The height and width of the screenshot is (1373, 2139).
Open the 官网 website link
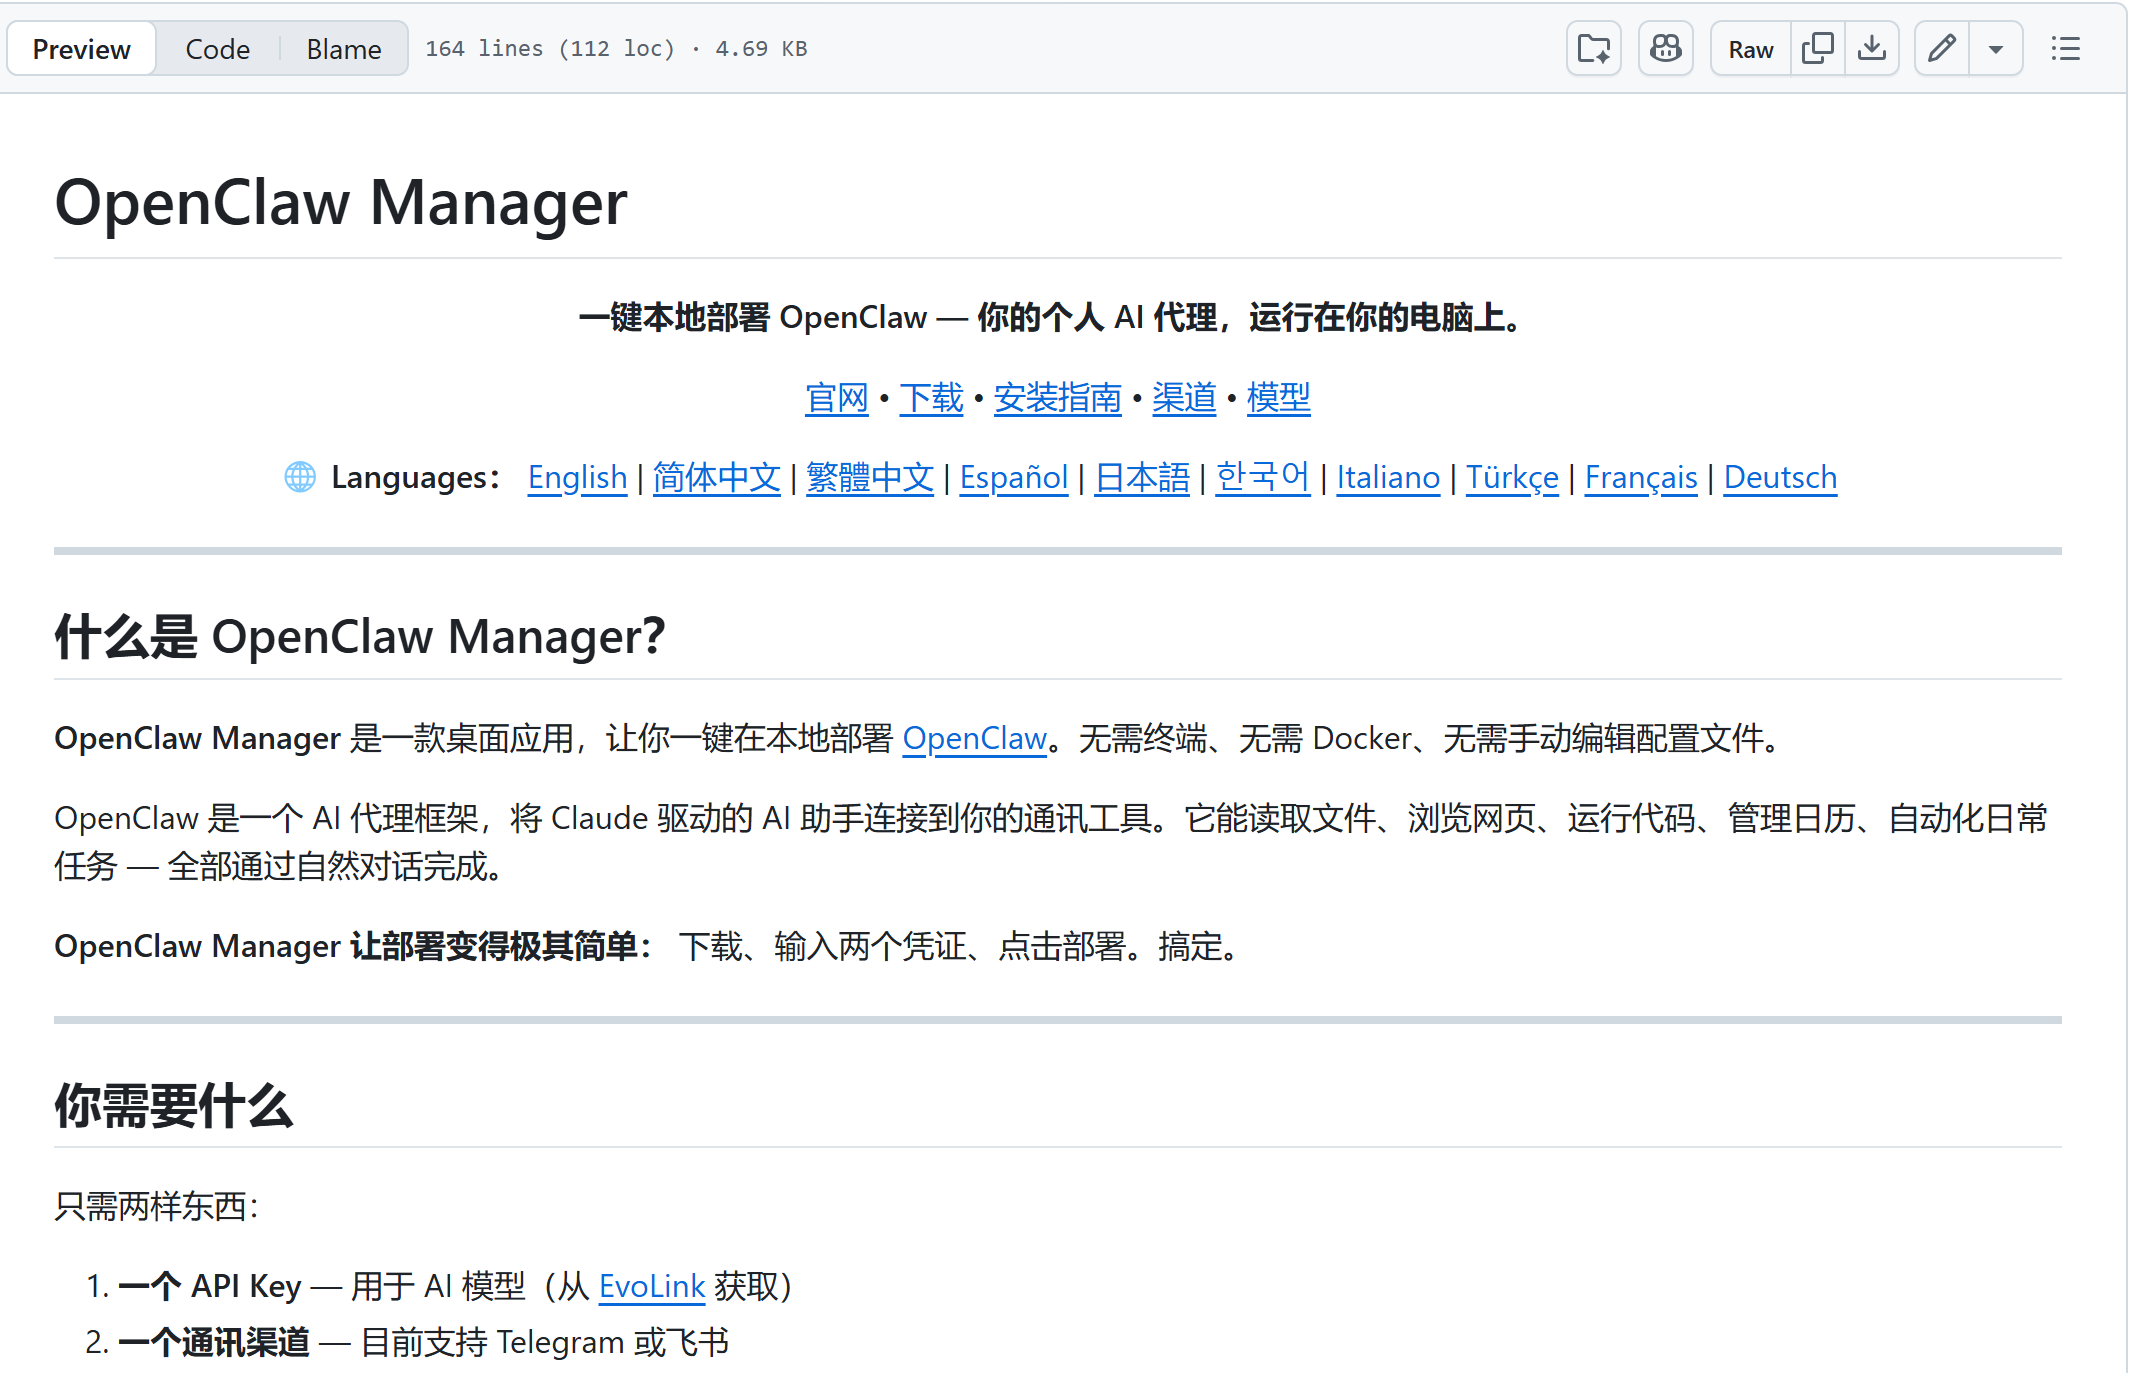point(836,398)
